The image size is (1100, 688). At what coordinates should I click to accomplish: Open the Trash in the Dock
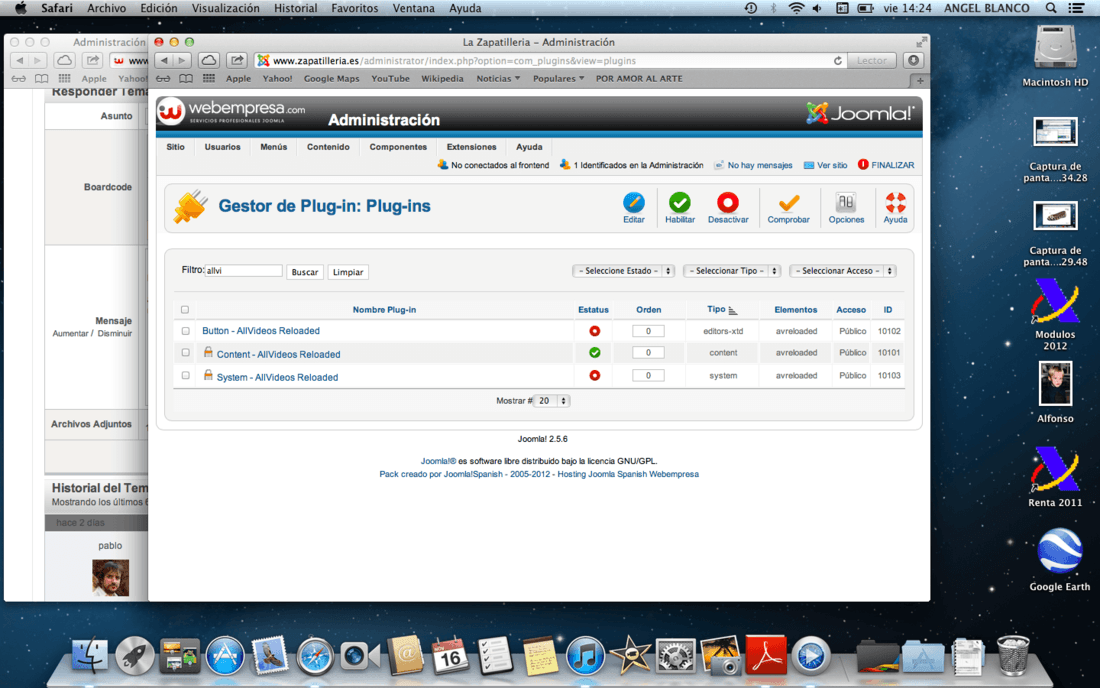pos(1013,656)
